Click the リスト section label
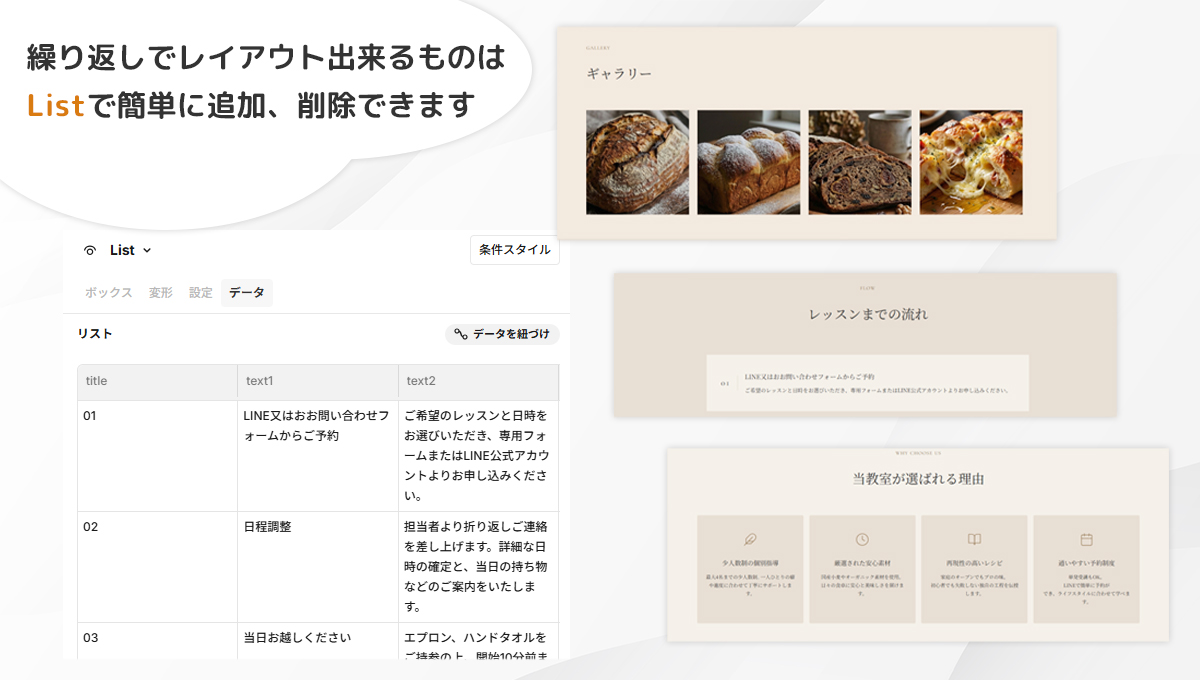The height and width of the screenshot is (680, 1200). (x=95, y=334)
